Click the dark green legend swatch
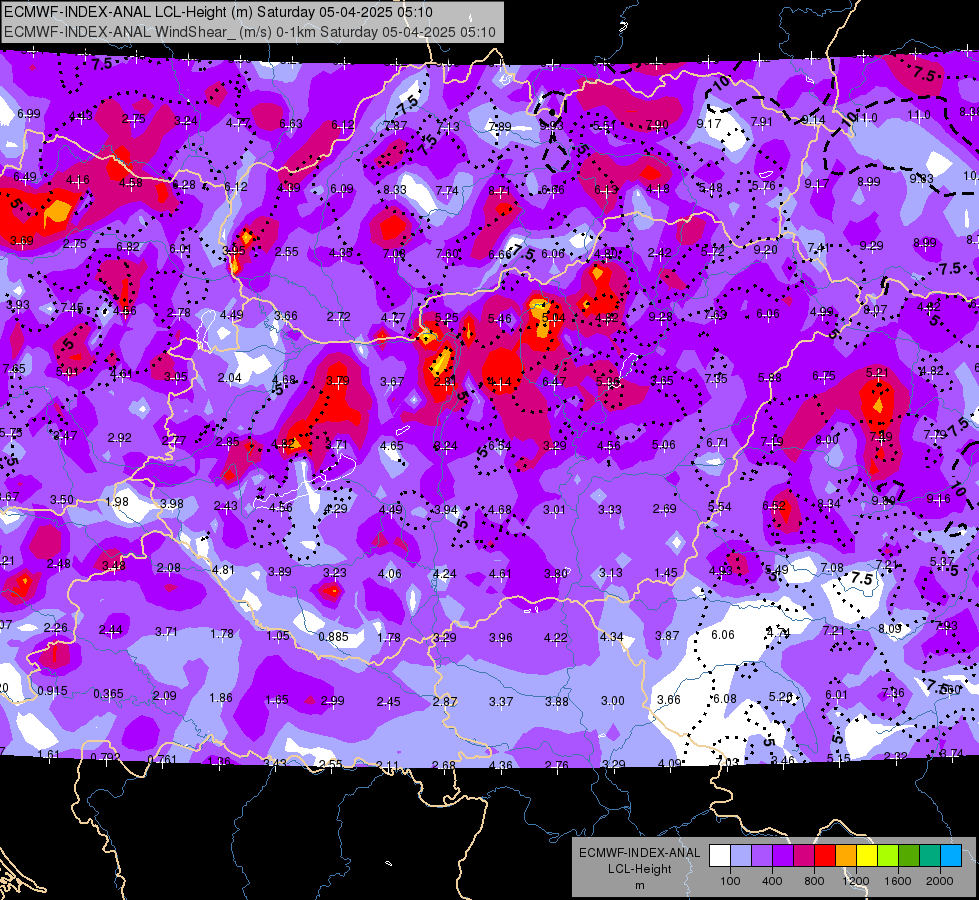Viewport: 979px width, 900px height. (x=908, y=856)
